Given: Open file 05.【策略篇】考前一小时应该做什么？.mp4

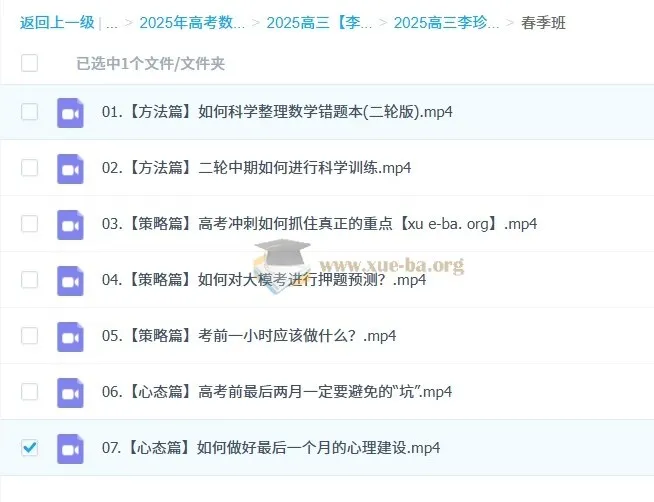Looking at the screenshot, I should point(249,336).
